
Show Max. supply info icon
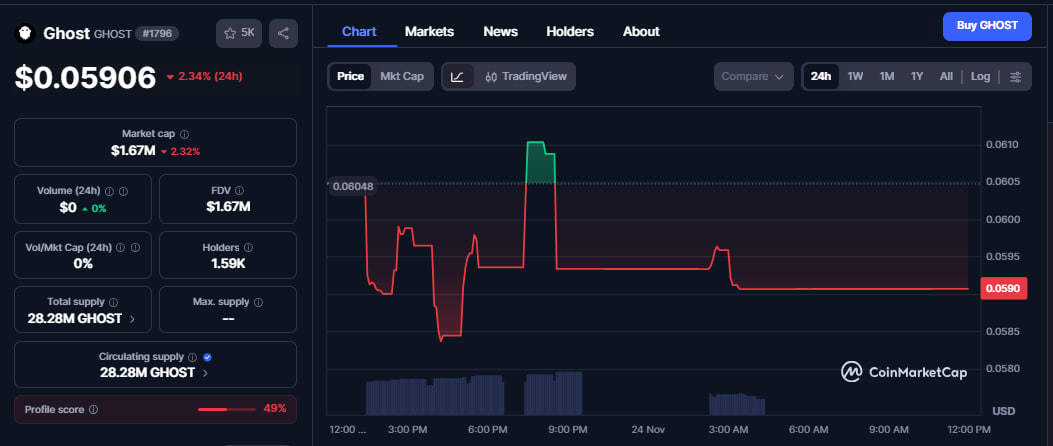[x=259, y=302]
